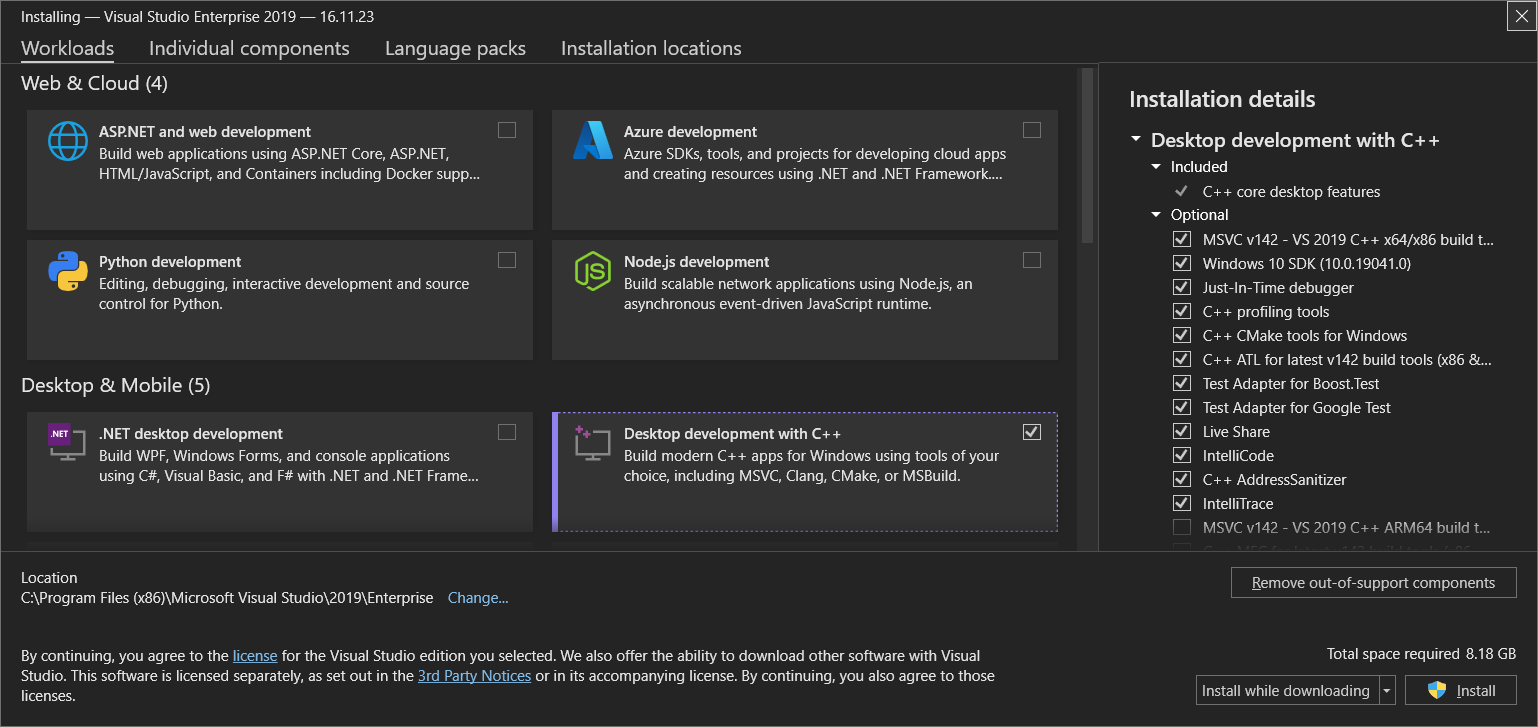Click the workloads list vertical scrollbar

coord(1086,155)
